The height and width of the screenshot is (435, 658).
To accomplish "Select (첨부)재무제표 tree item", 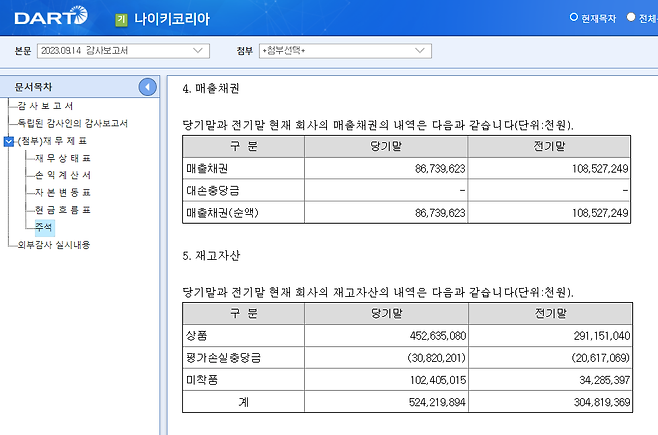I will [52, 141].
